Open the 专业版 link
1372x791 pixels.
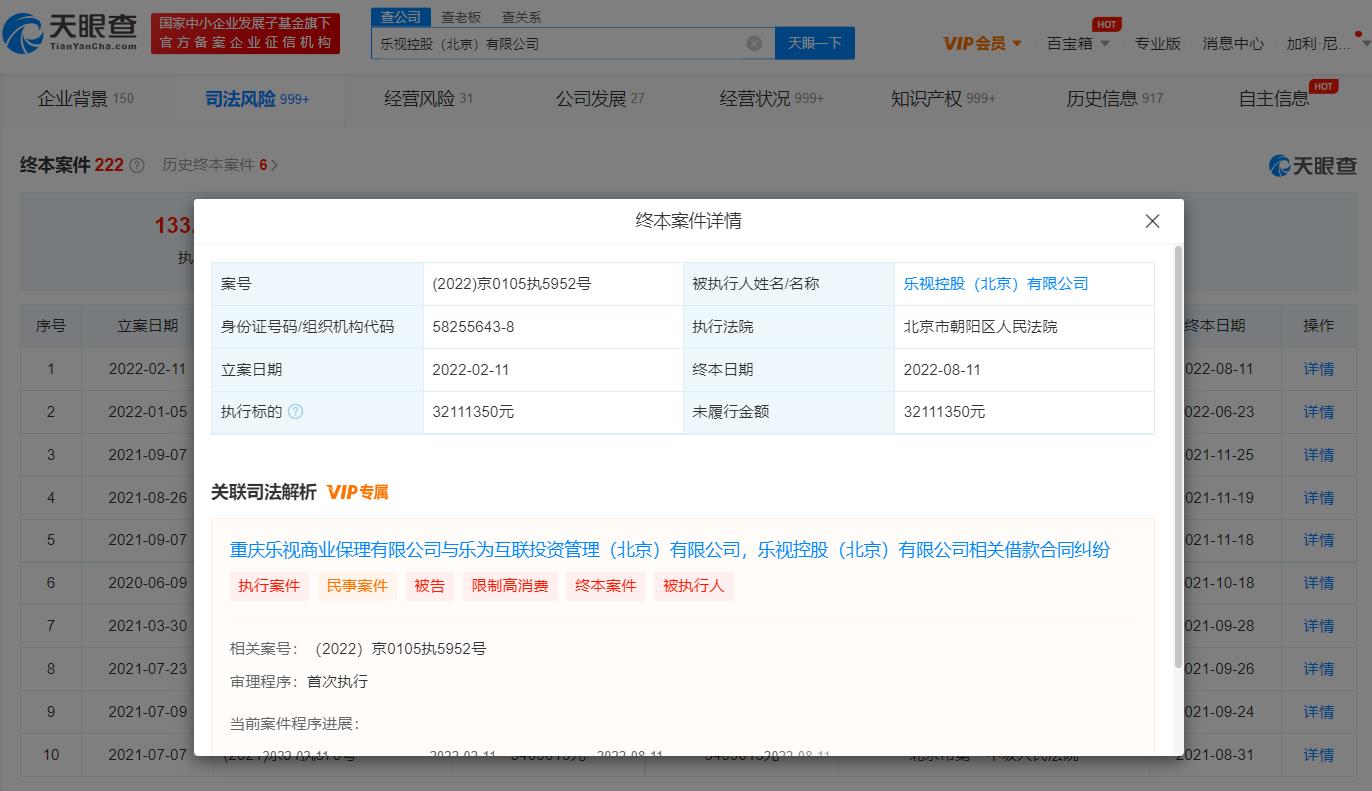click(1158, 43)
